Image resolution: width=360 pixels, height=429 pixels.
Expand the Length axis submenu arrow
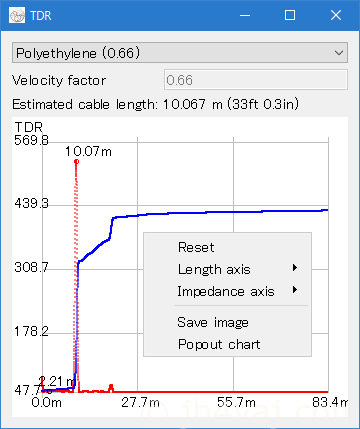coord(295,268)
